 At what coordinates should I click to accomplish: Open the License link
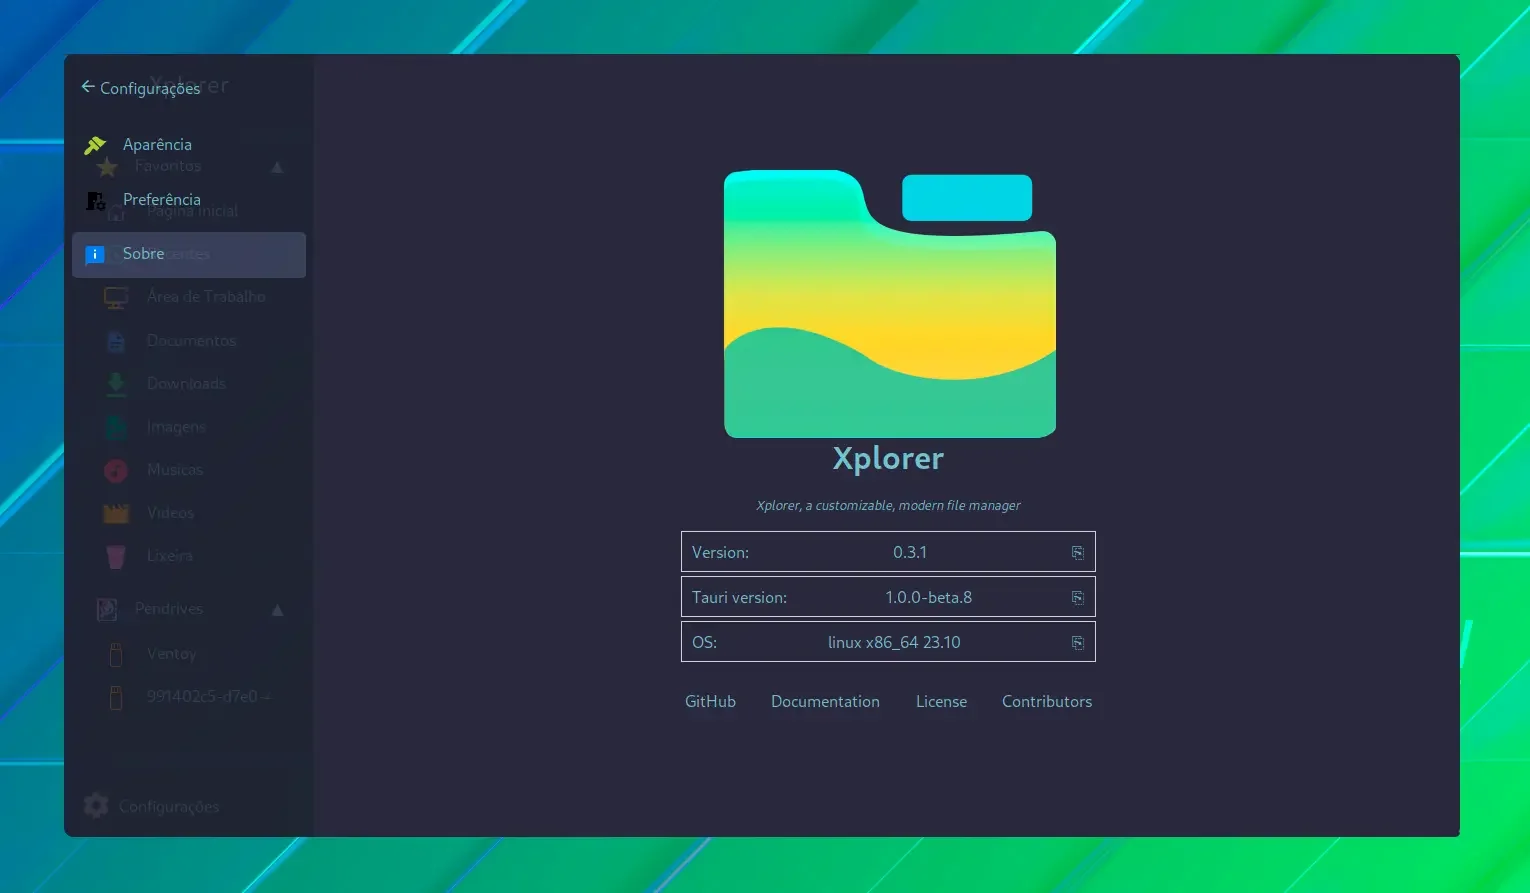[x=941, y=701]
